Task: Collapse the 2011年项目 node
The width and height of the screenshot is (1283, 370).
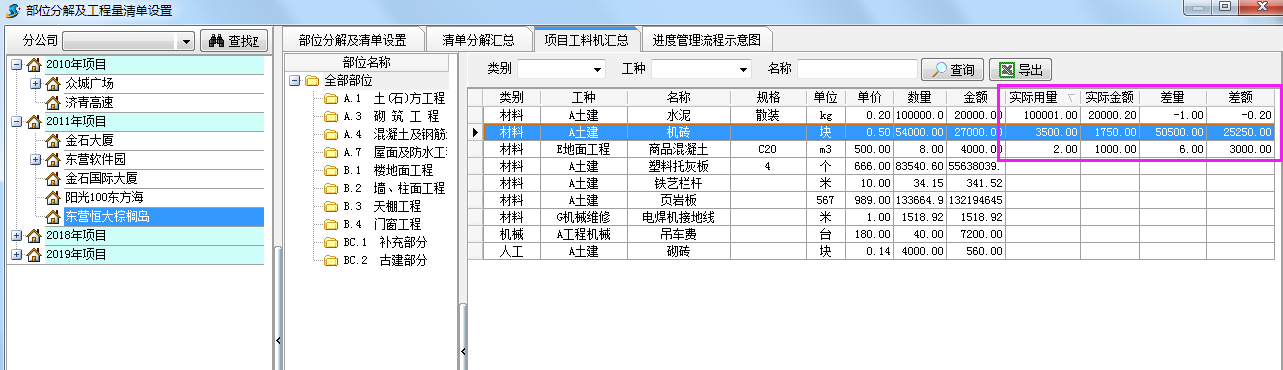Action: (16, 121)
